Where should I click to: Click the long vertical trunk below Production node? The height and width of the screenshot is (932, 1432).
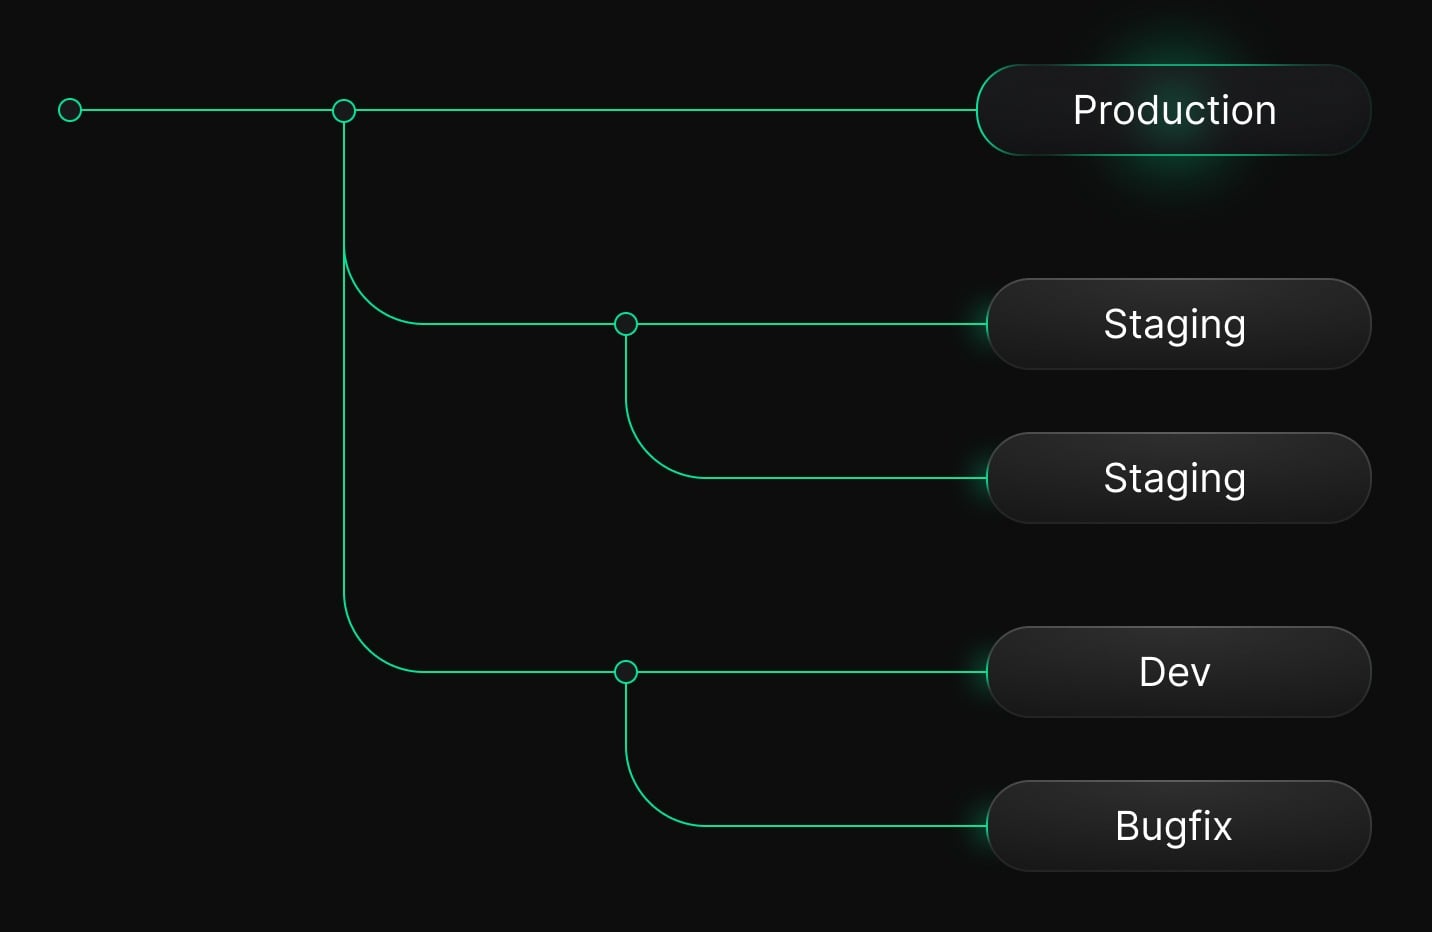click(x=344, y=450)
